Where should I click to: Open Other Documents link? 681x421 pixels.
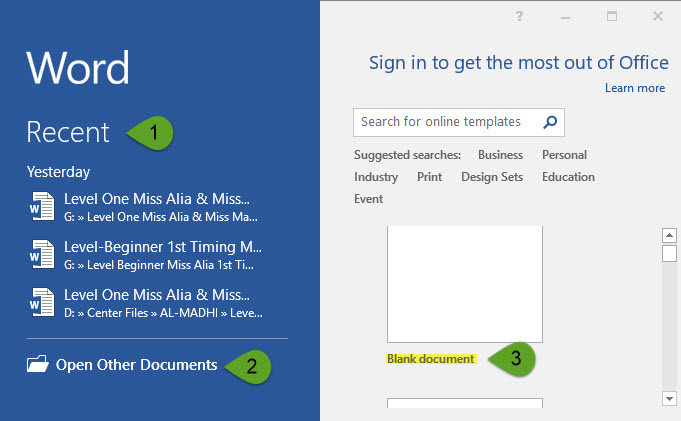136,365
